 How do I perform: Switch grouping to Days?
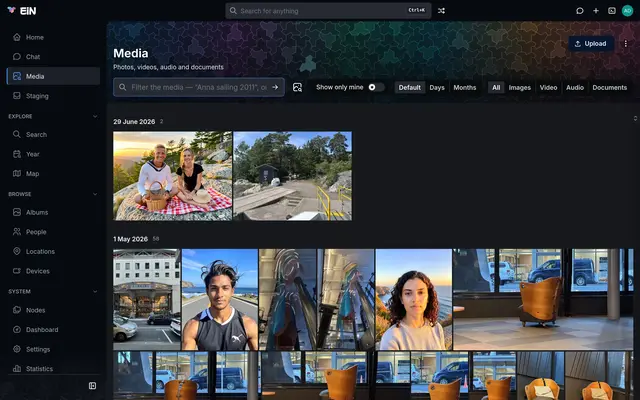437,87
